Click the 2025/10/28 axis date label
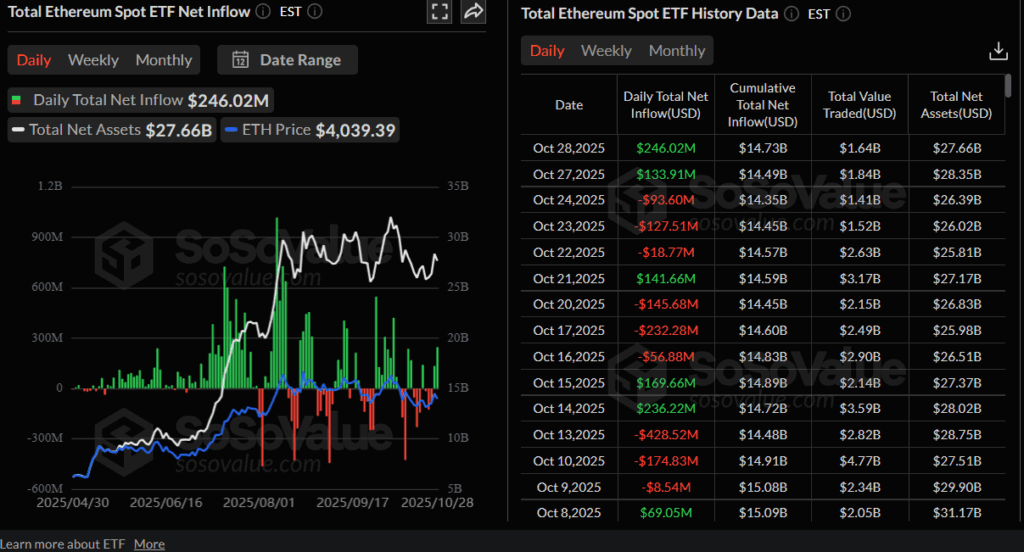The width and height of the screenshot is (1024, 552). [437, 503]
